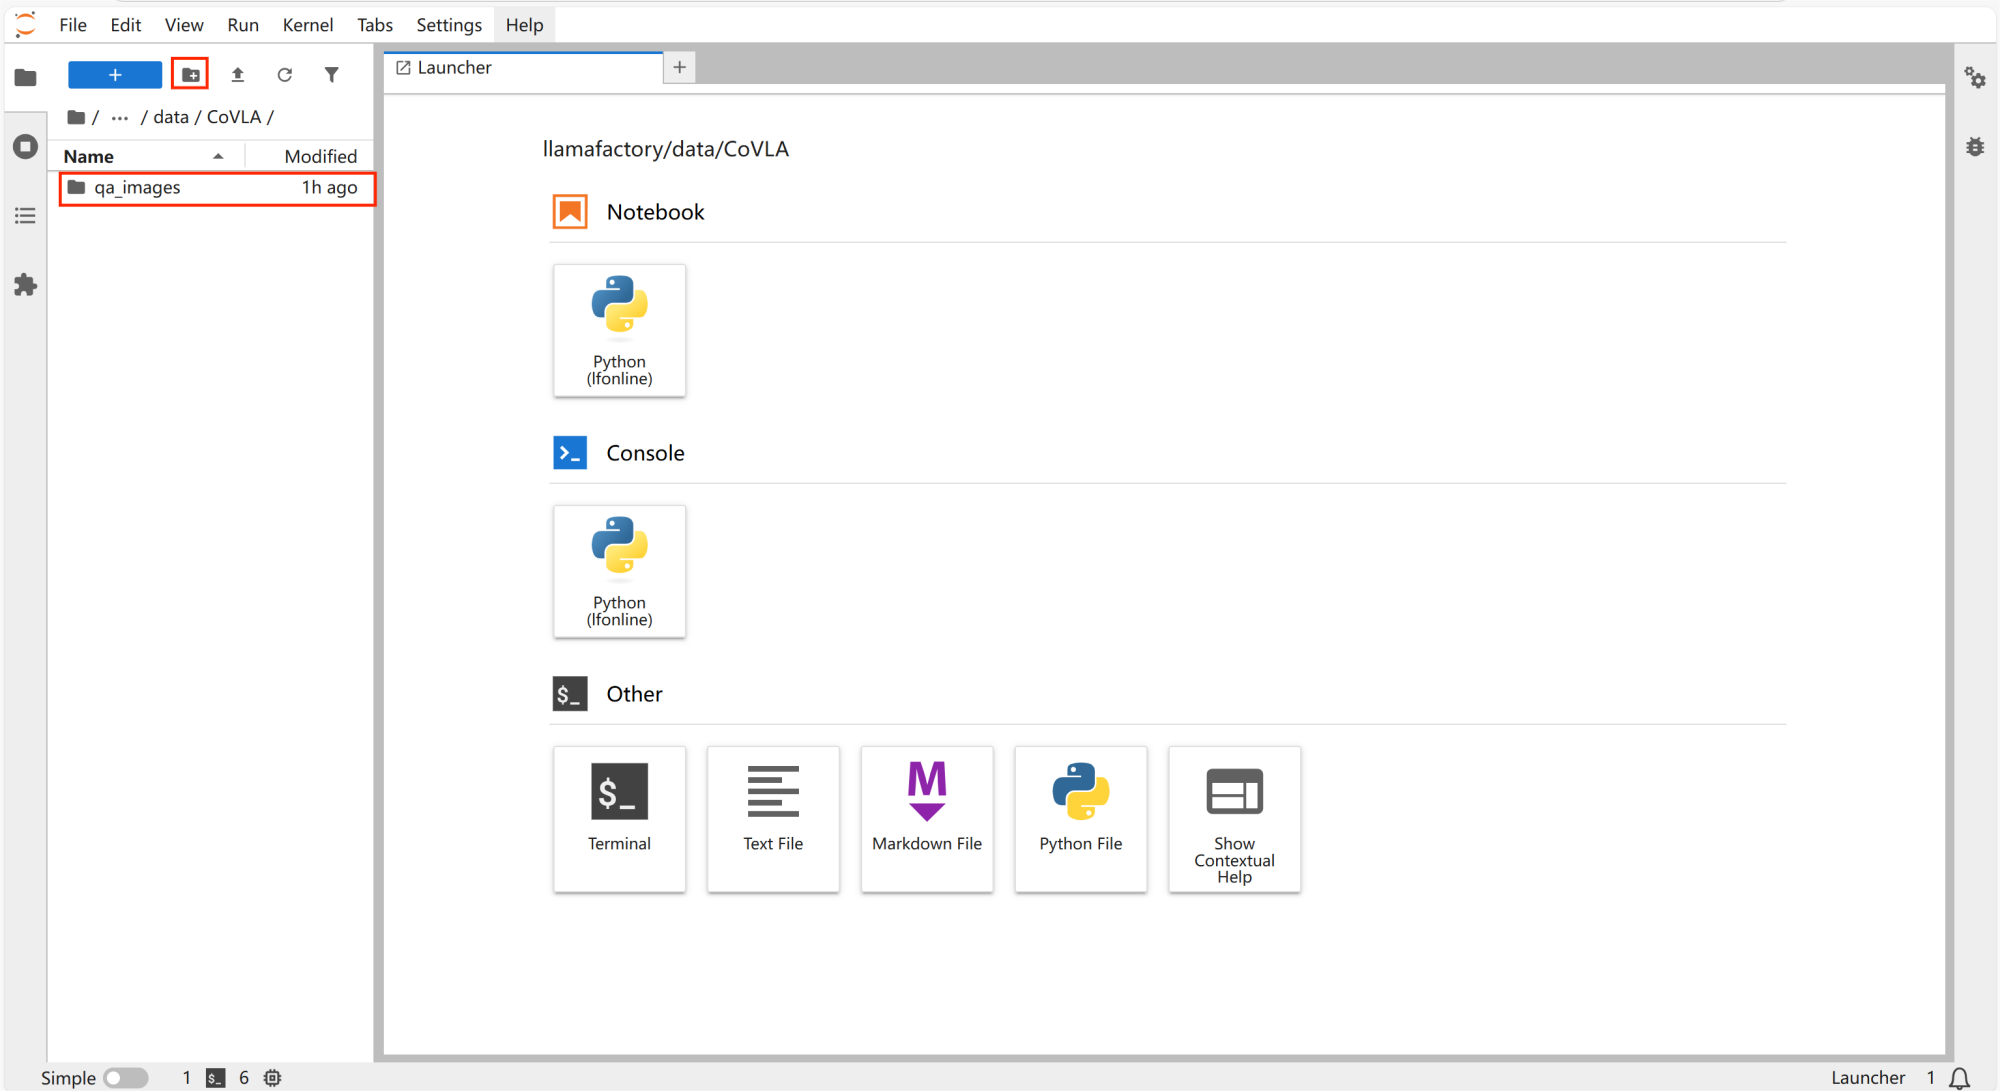
Task: Toggle the Simple interface mode switch
Action: click(126, 1077)
